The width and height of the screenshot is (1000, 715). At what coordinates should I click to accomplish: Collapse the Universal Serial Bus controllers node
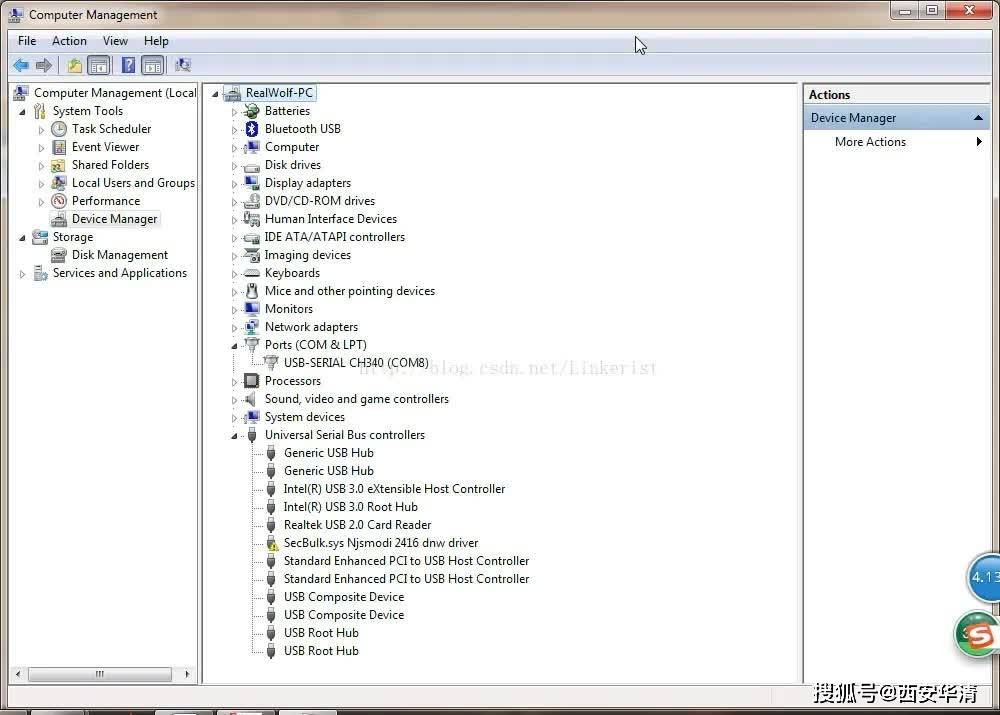234,435
